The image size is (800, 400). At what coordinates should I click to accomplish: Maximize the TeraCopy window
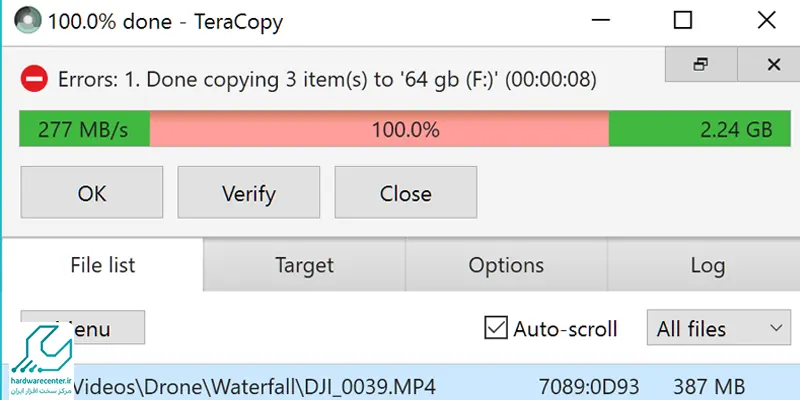683,20
